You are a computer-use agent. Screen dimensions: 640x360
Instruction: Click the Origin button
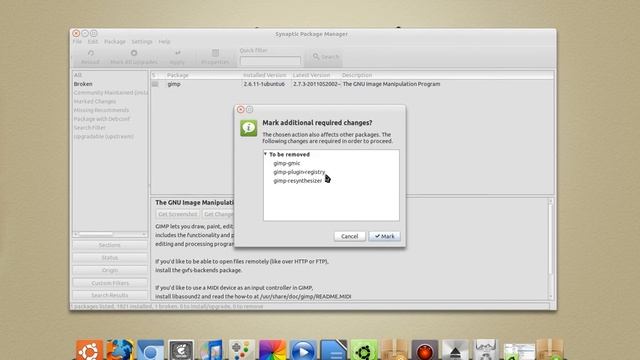[110, 270]
